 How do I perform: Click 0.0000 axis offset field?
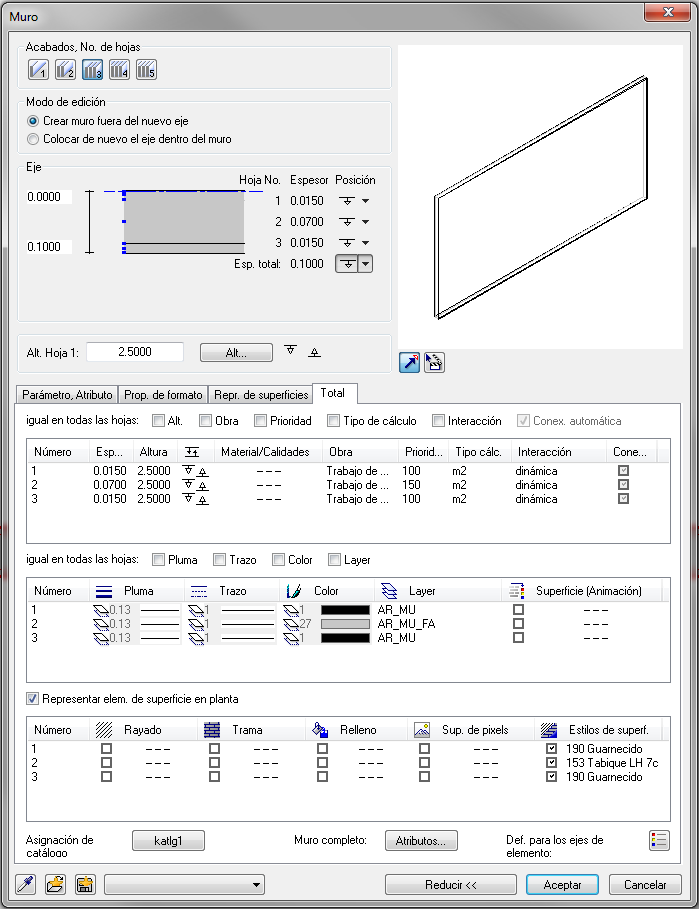pos(48,197)
